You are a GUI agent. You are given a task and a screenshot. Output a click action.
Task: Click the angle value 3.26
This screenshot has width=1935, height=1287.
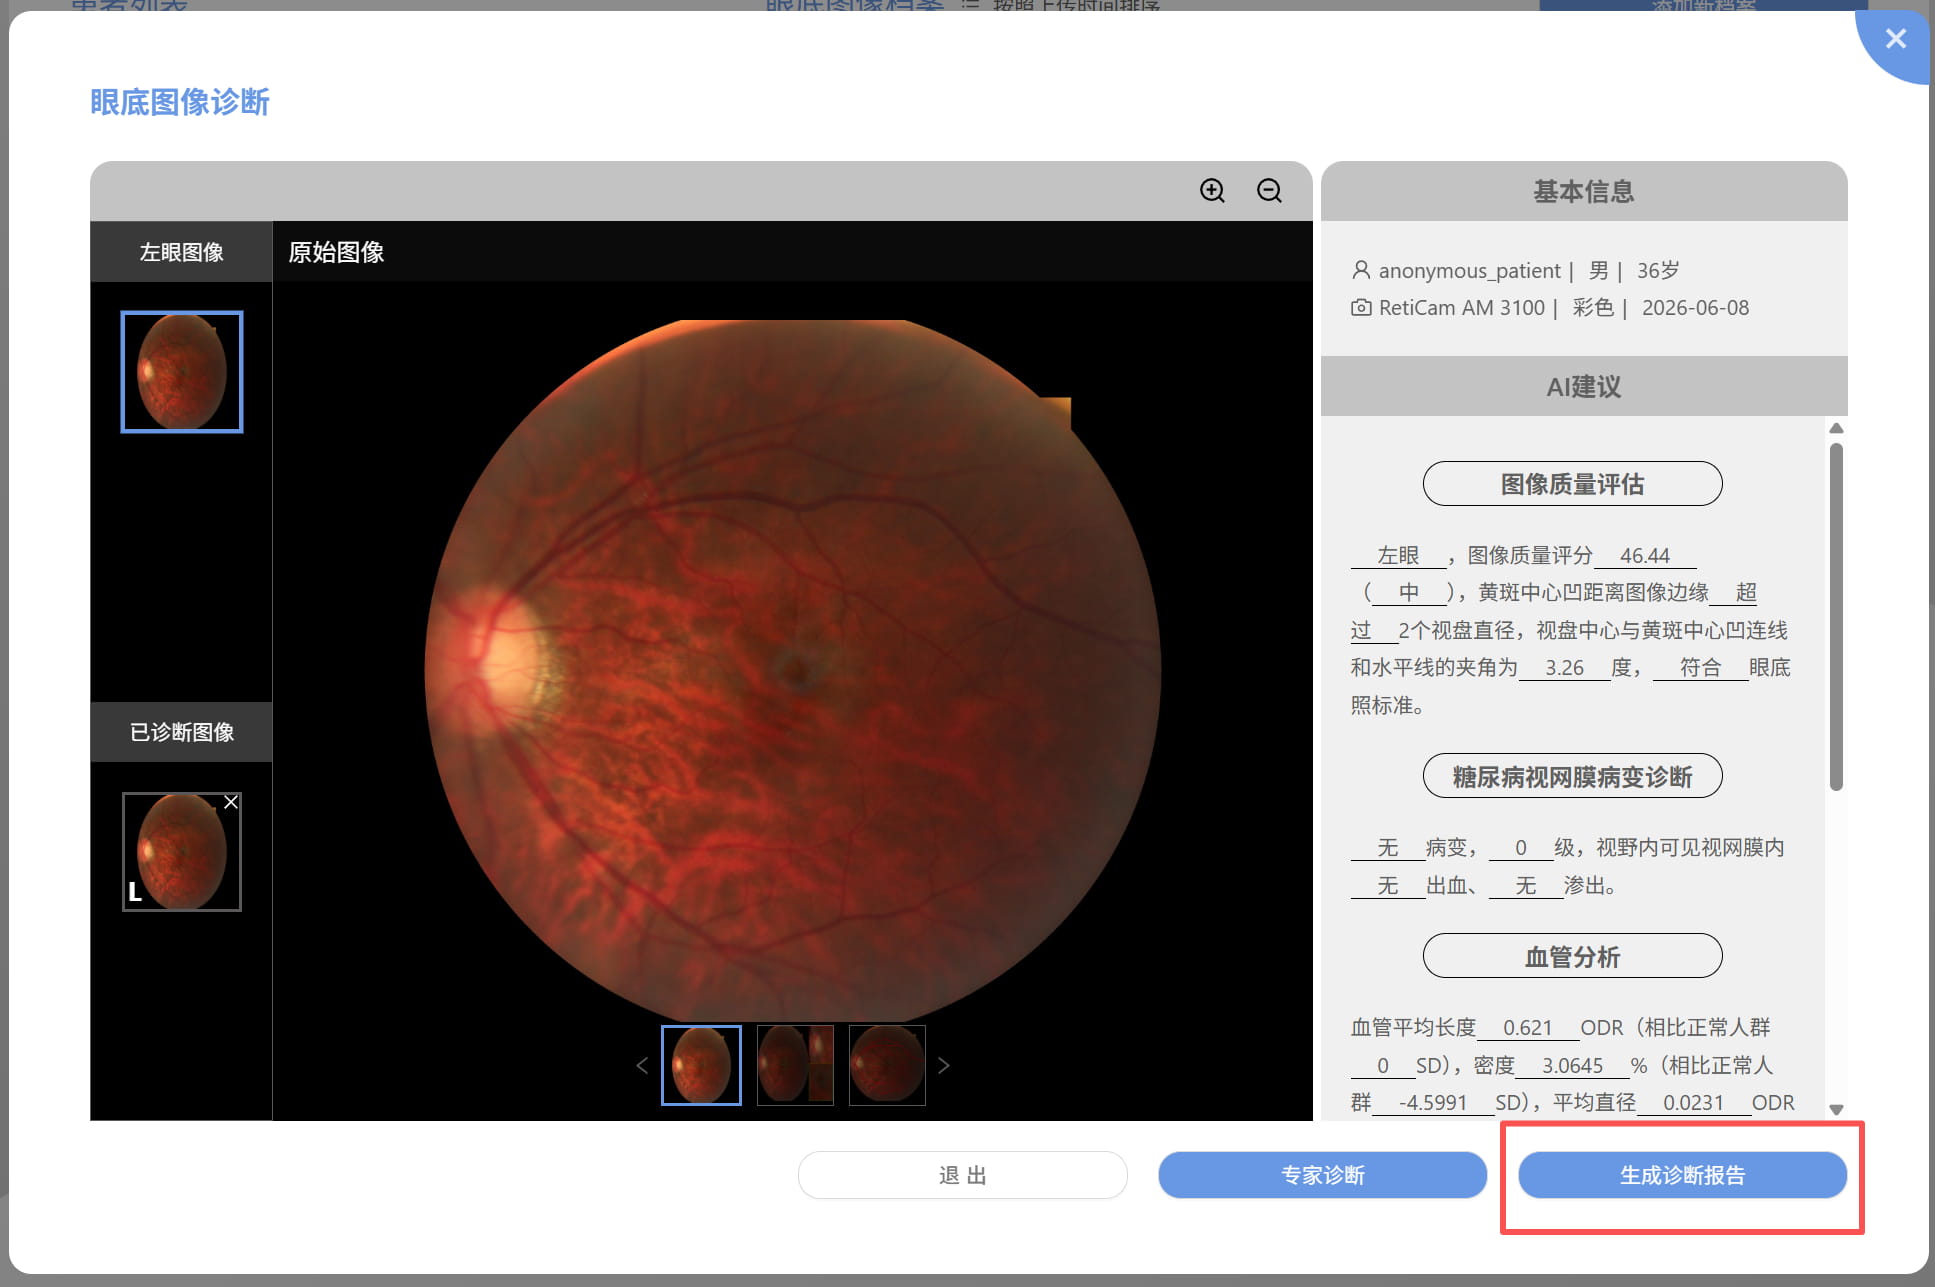click(1564, 668)
